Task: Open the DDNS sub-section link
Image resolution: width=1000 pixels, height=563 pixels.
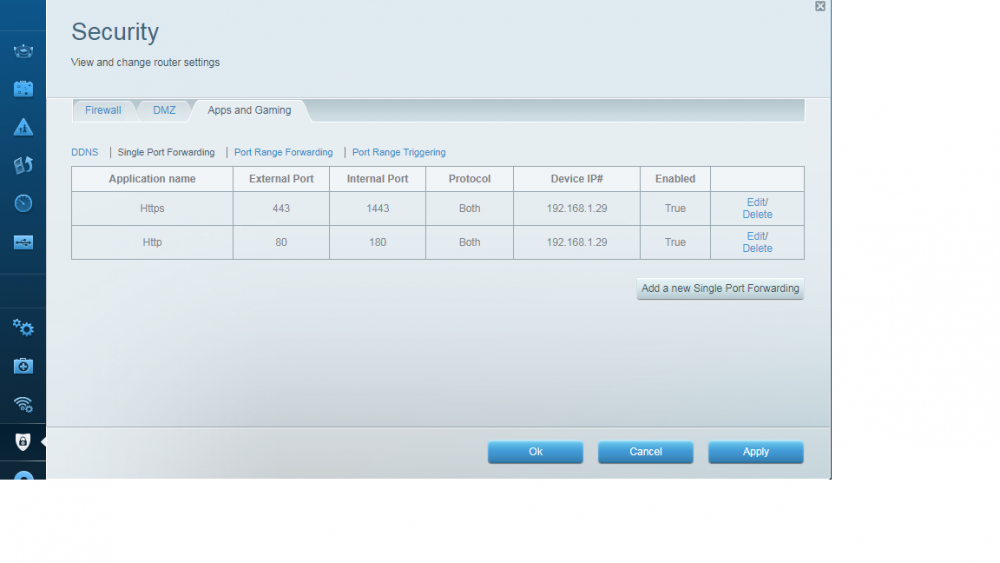Action: pos(85,152)
